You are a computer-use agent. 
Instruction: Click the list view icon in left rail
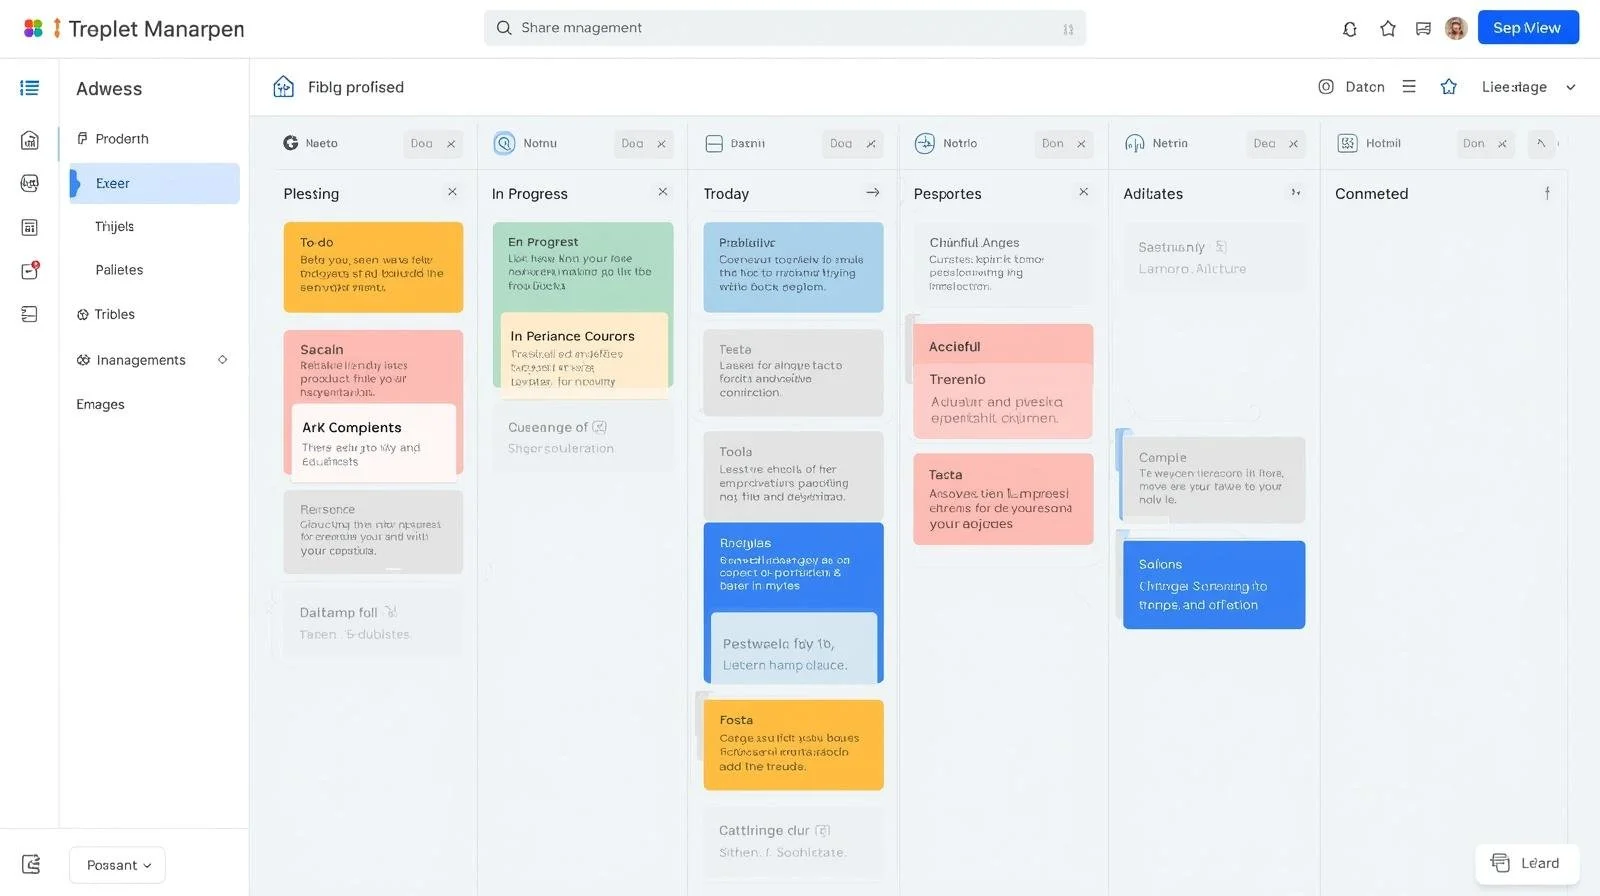pyautogui.click(x=30, y=88)
